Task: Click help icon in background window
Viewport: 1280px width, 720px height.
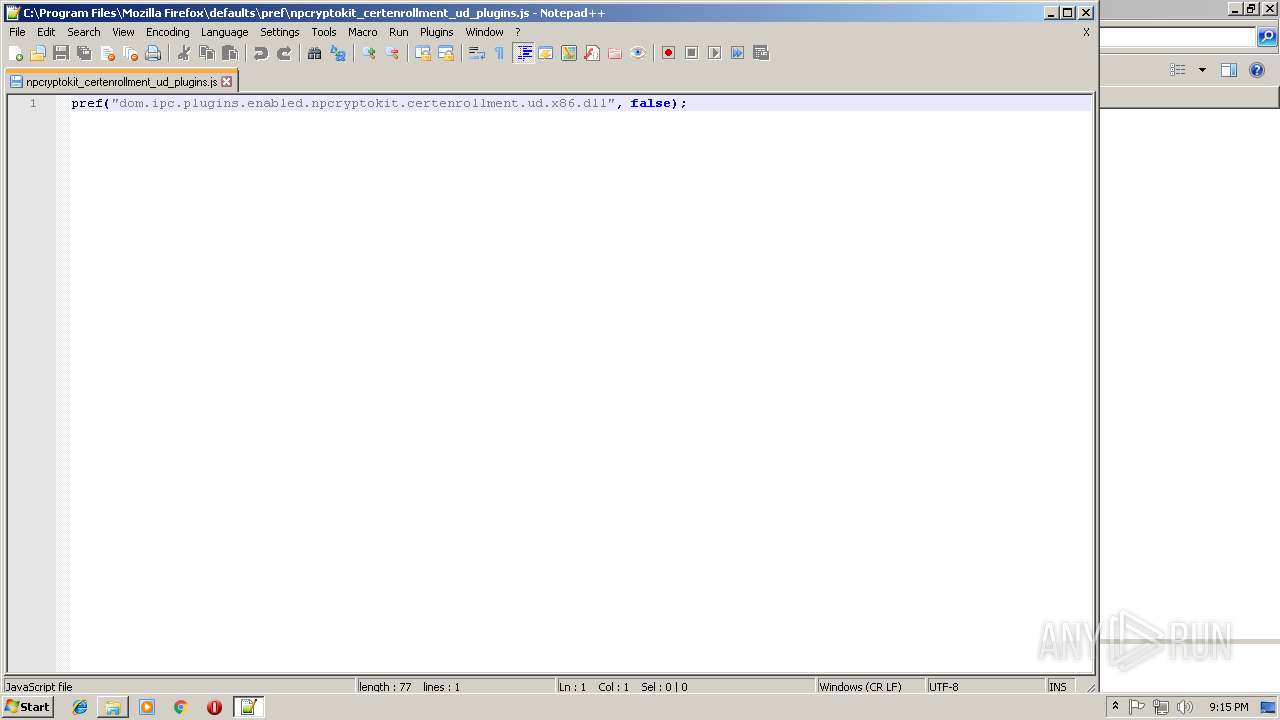Action: coord(1258,70)
